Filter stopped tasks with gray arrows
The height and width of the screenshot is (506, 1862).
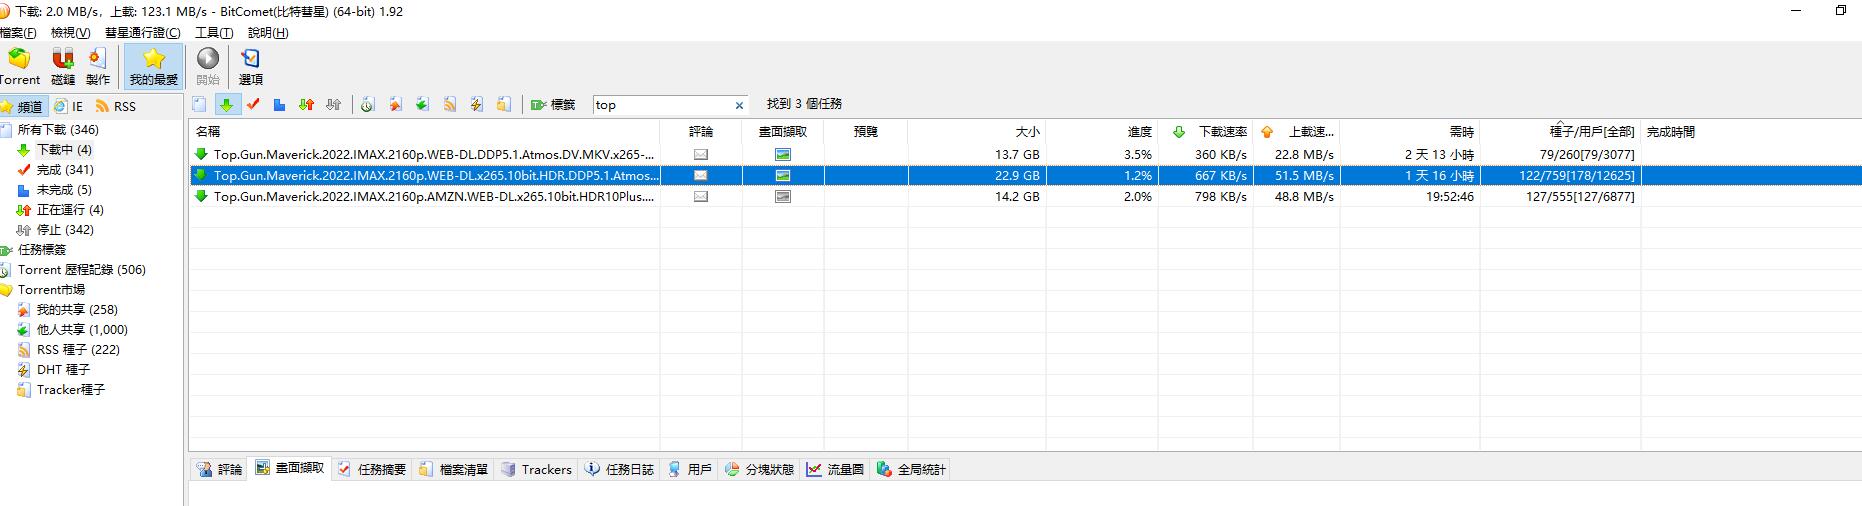[334, 104]
